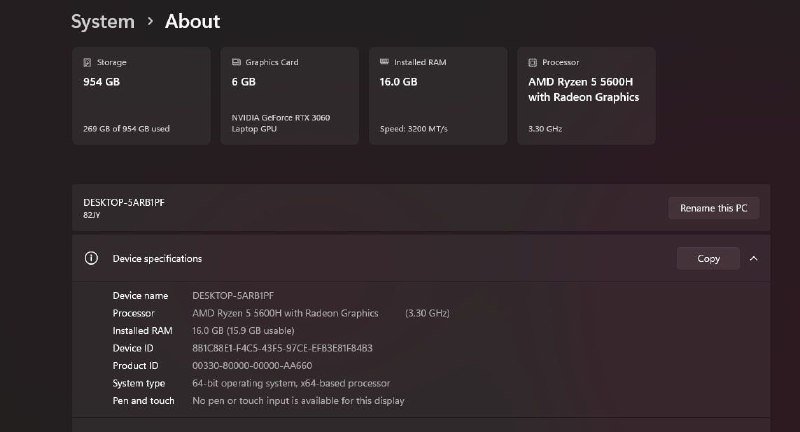
Task: Select the 'No pen or touch input' value
Action: [x=298, y=401]
